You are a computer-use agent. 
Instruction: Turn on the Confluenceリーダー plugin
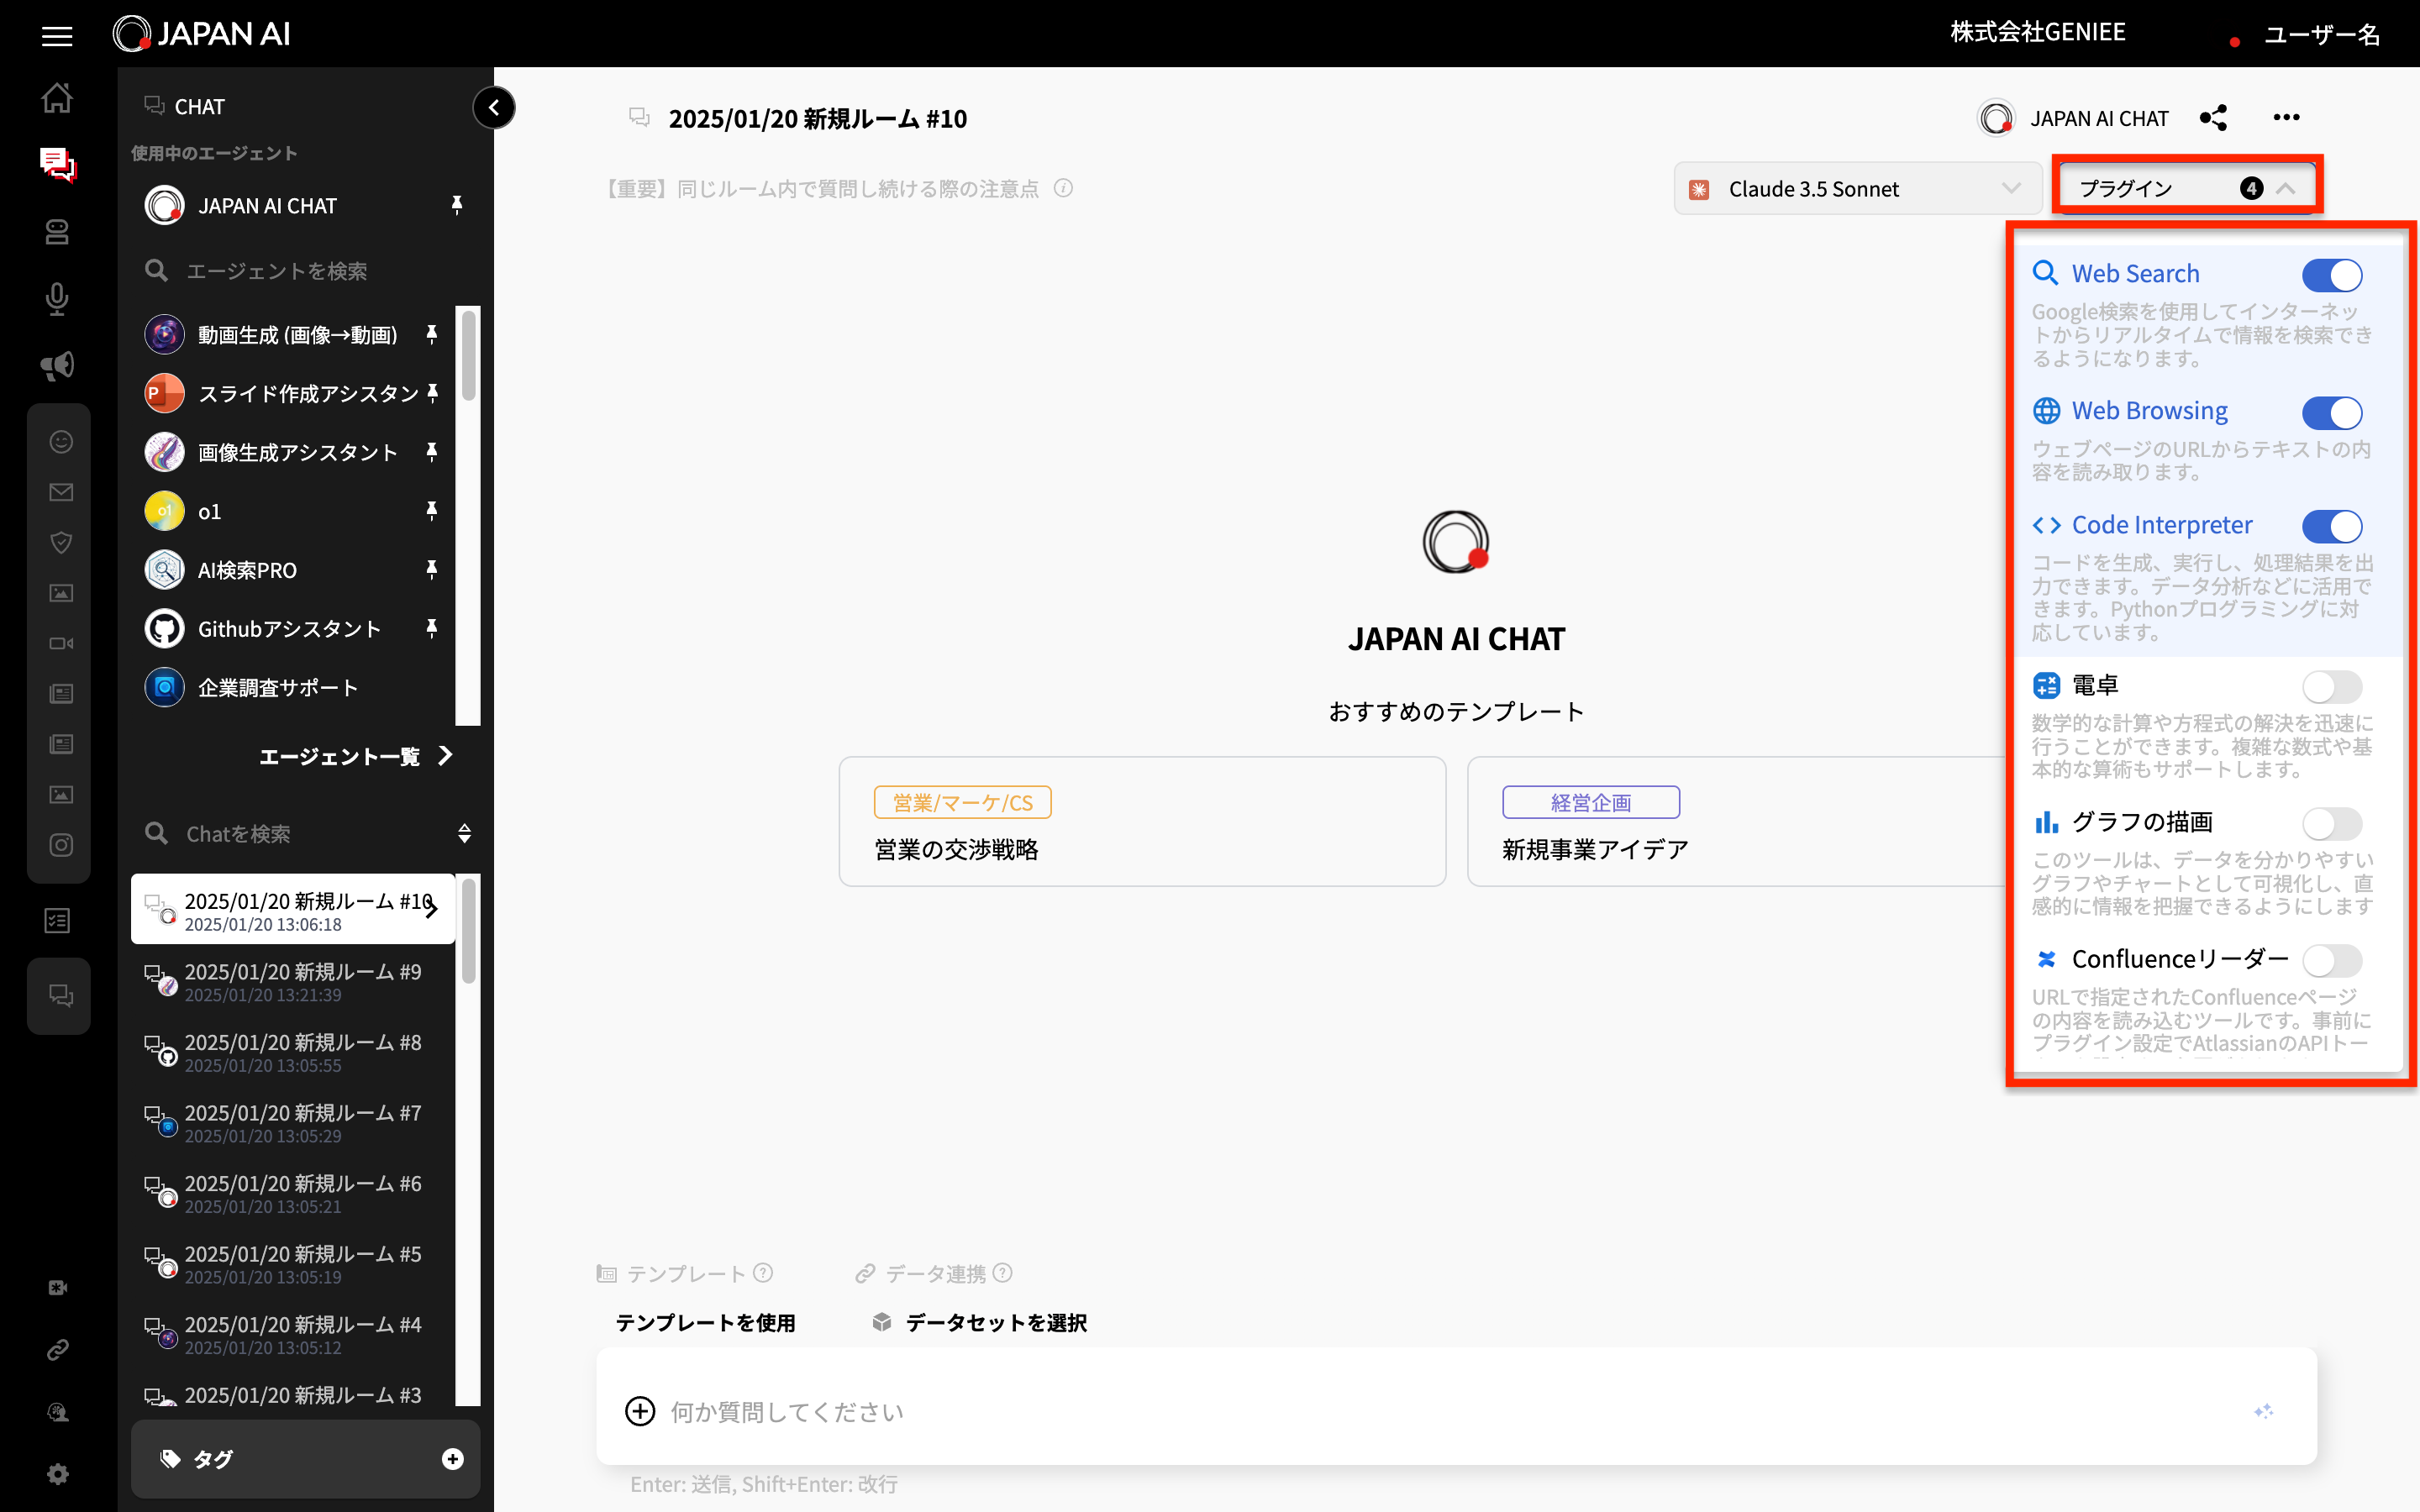pos(2332,960)
